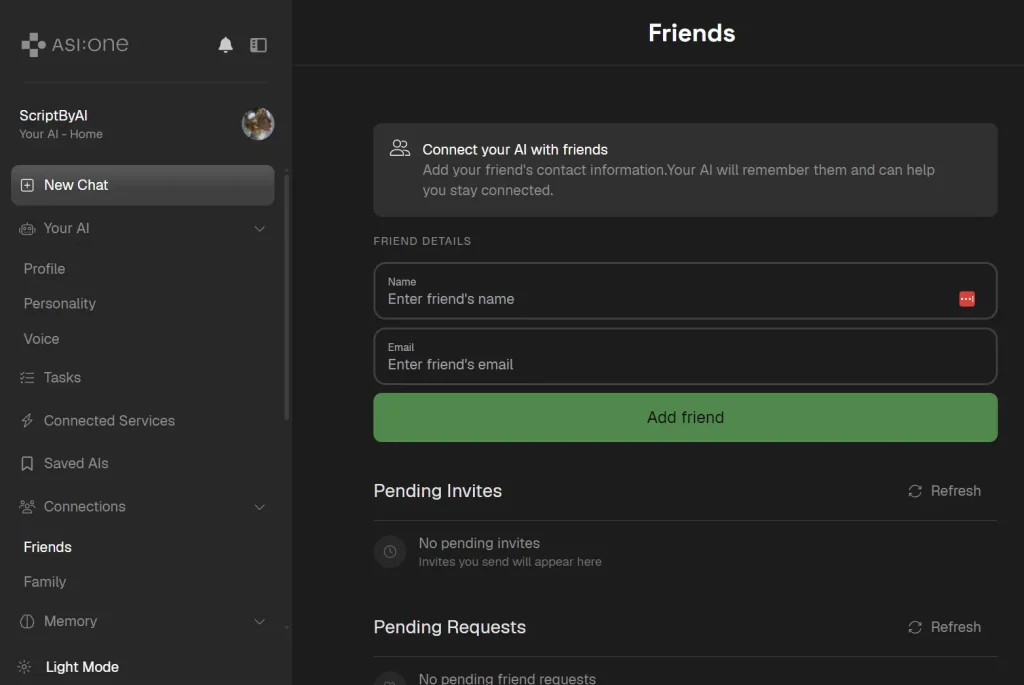This screenshot has height=685, width=1024.
Task: Go to Saved AIs bookmark item
Action: tap(76, 464)
